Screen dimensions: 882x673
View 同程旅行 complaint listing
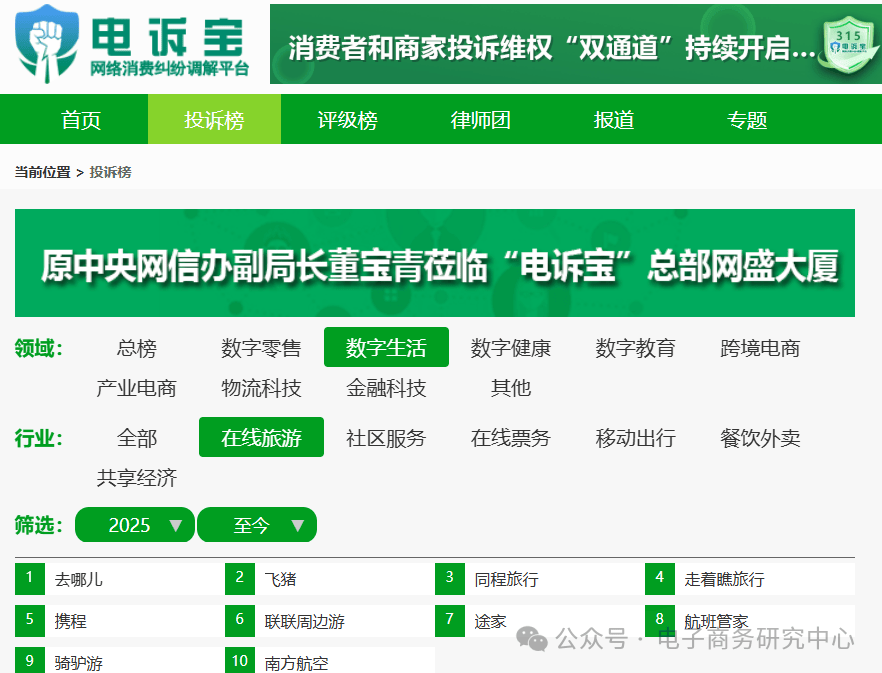point(539,579)
